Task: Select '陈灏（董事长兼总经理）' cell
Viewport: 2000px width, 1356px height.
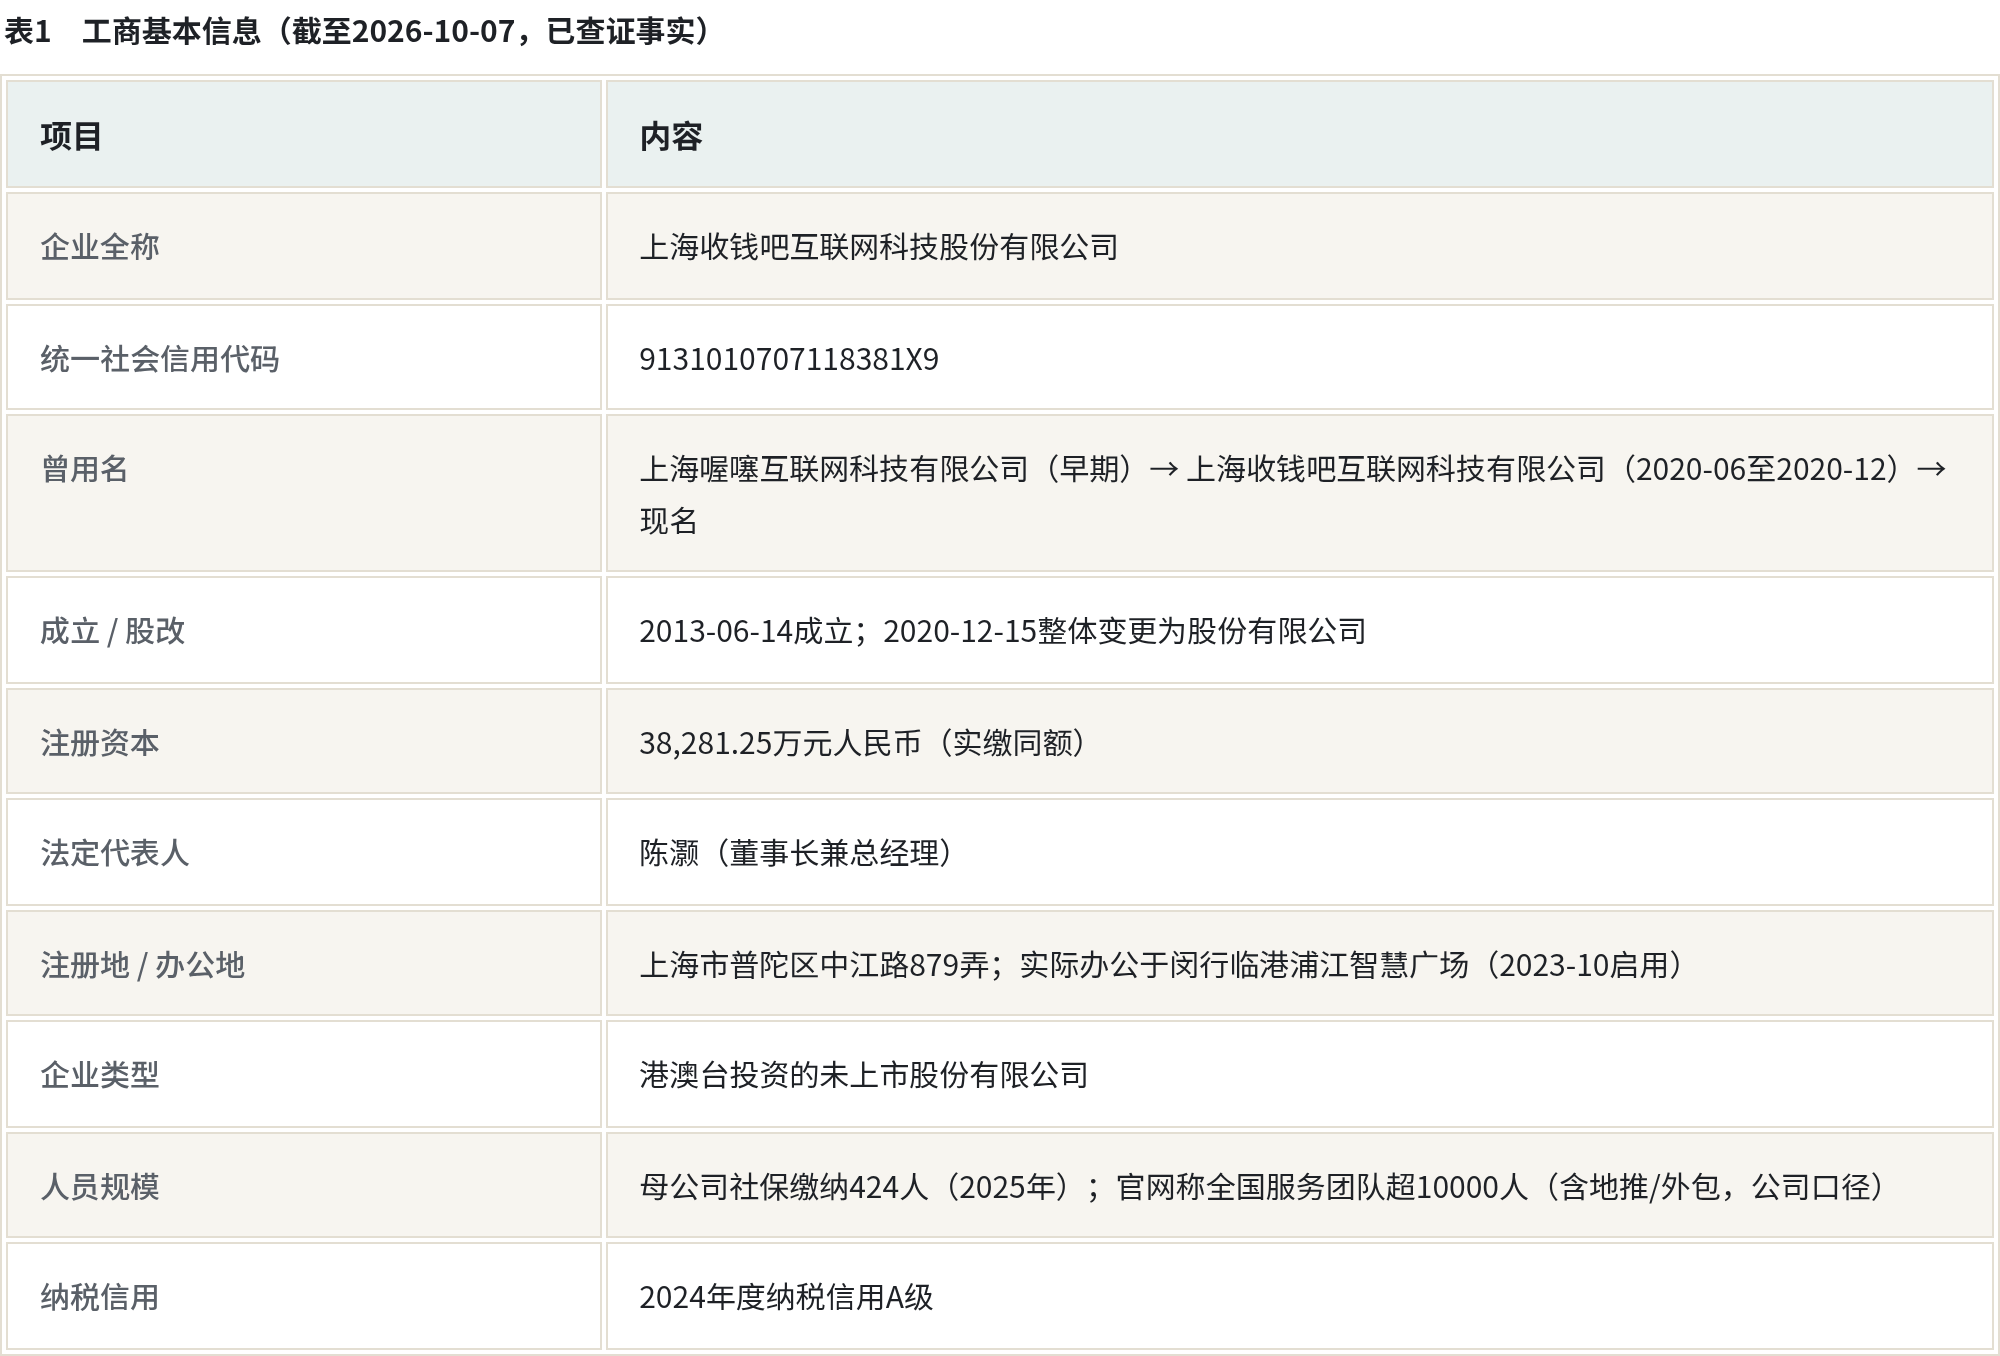Action: click(1299, 852)
